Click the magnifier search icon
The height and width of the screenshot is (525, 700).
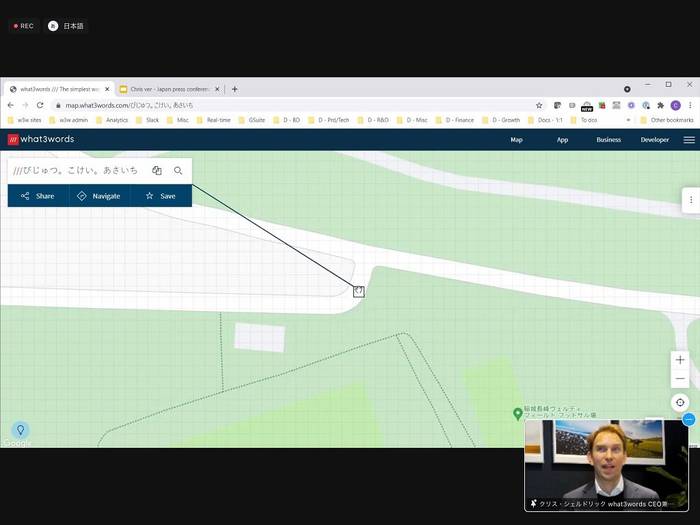pyautogui.click(x=178, y=171)
